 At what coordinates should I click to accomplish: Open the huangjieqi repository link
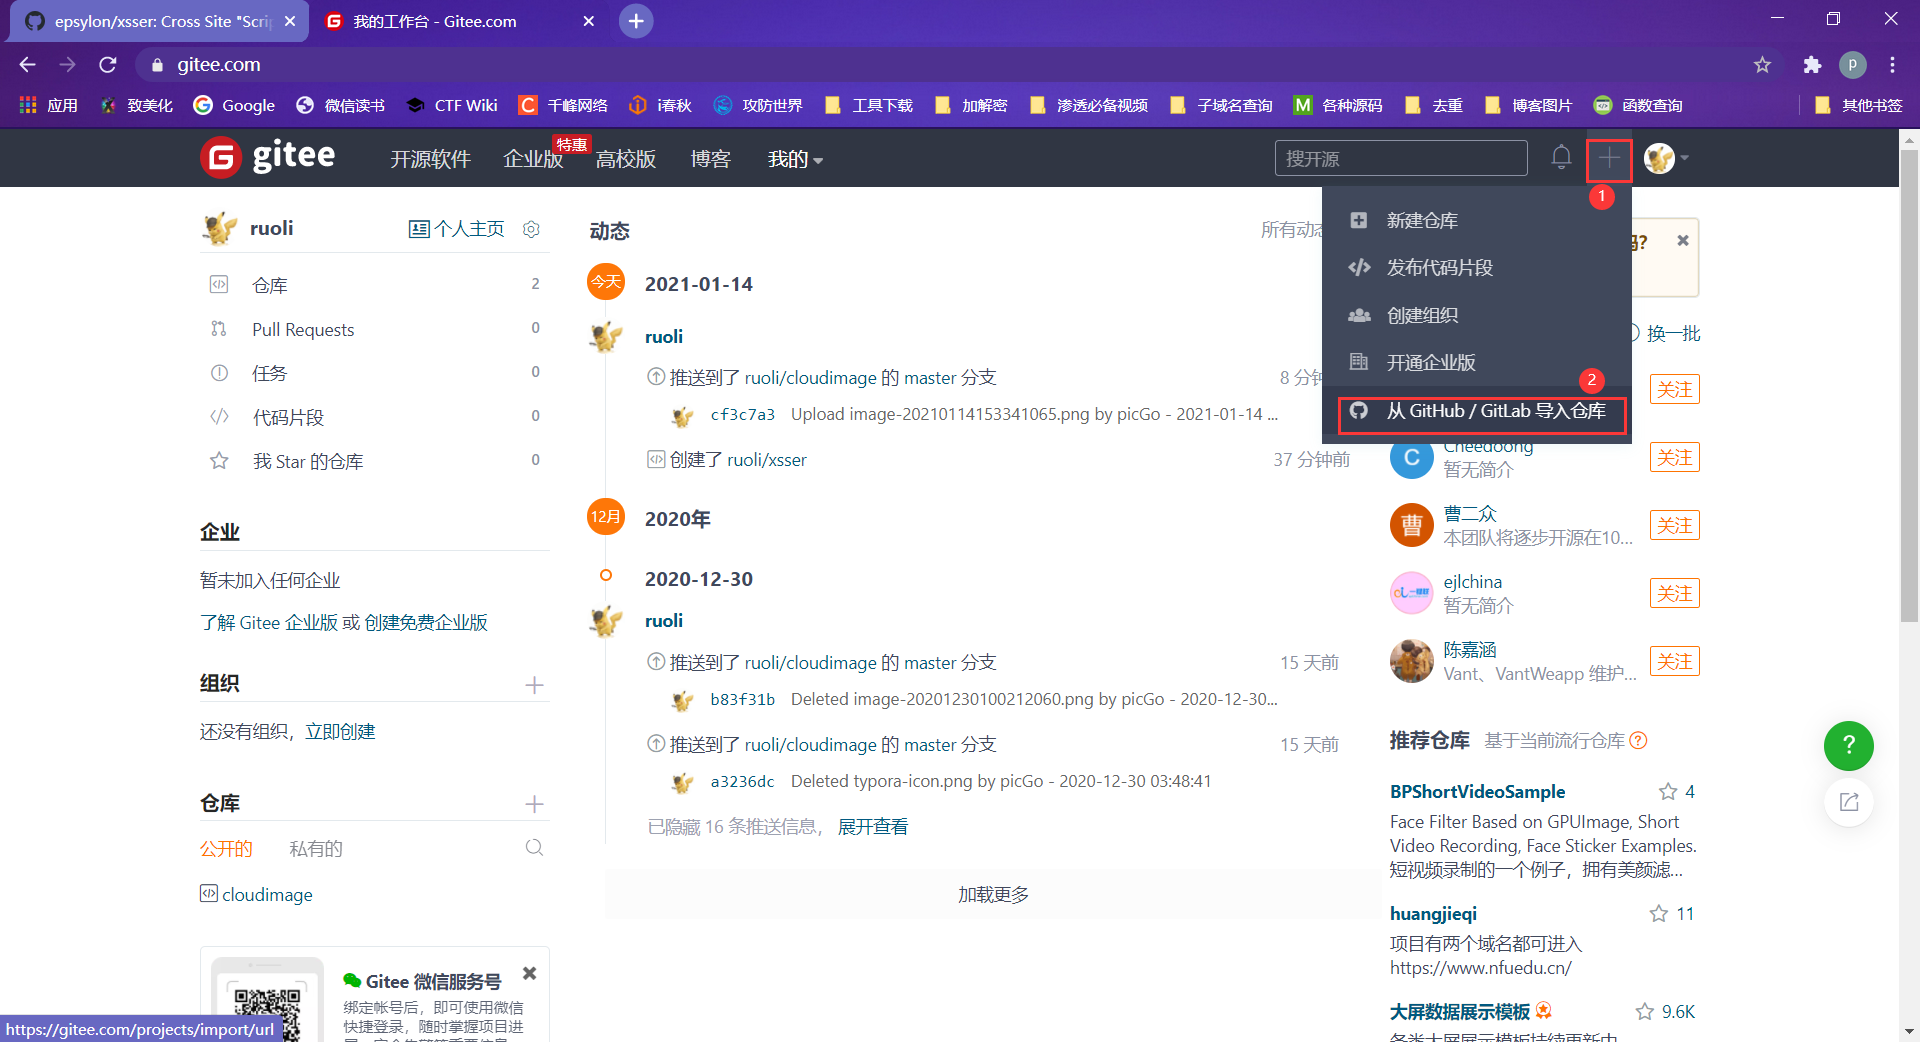click(1433, 914)
